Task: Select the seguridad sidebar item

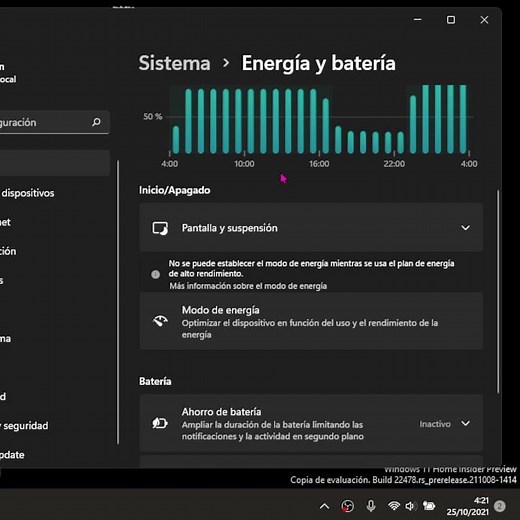Action: [25, 426]
